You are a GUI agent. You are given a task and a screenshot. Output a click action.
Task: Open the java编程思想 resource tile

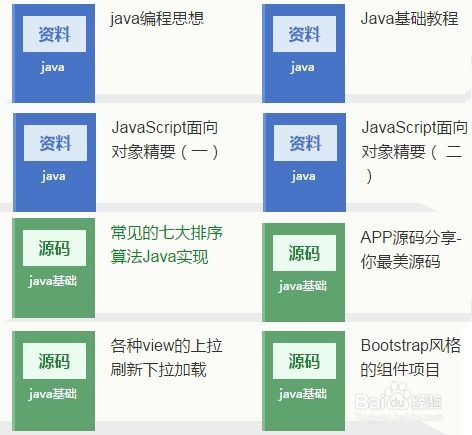pos(54,53)
